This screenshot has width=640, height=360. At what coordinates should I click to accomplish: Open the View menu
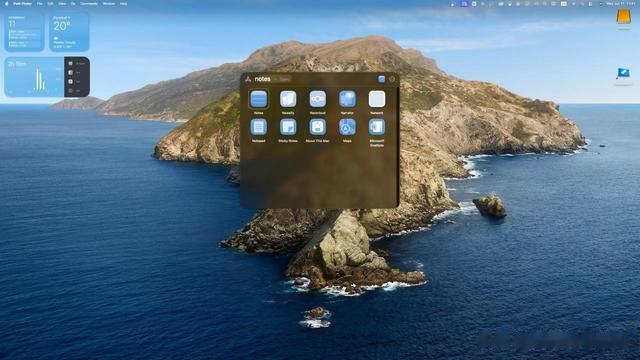tap(62, 4)
